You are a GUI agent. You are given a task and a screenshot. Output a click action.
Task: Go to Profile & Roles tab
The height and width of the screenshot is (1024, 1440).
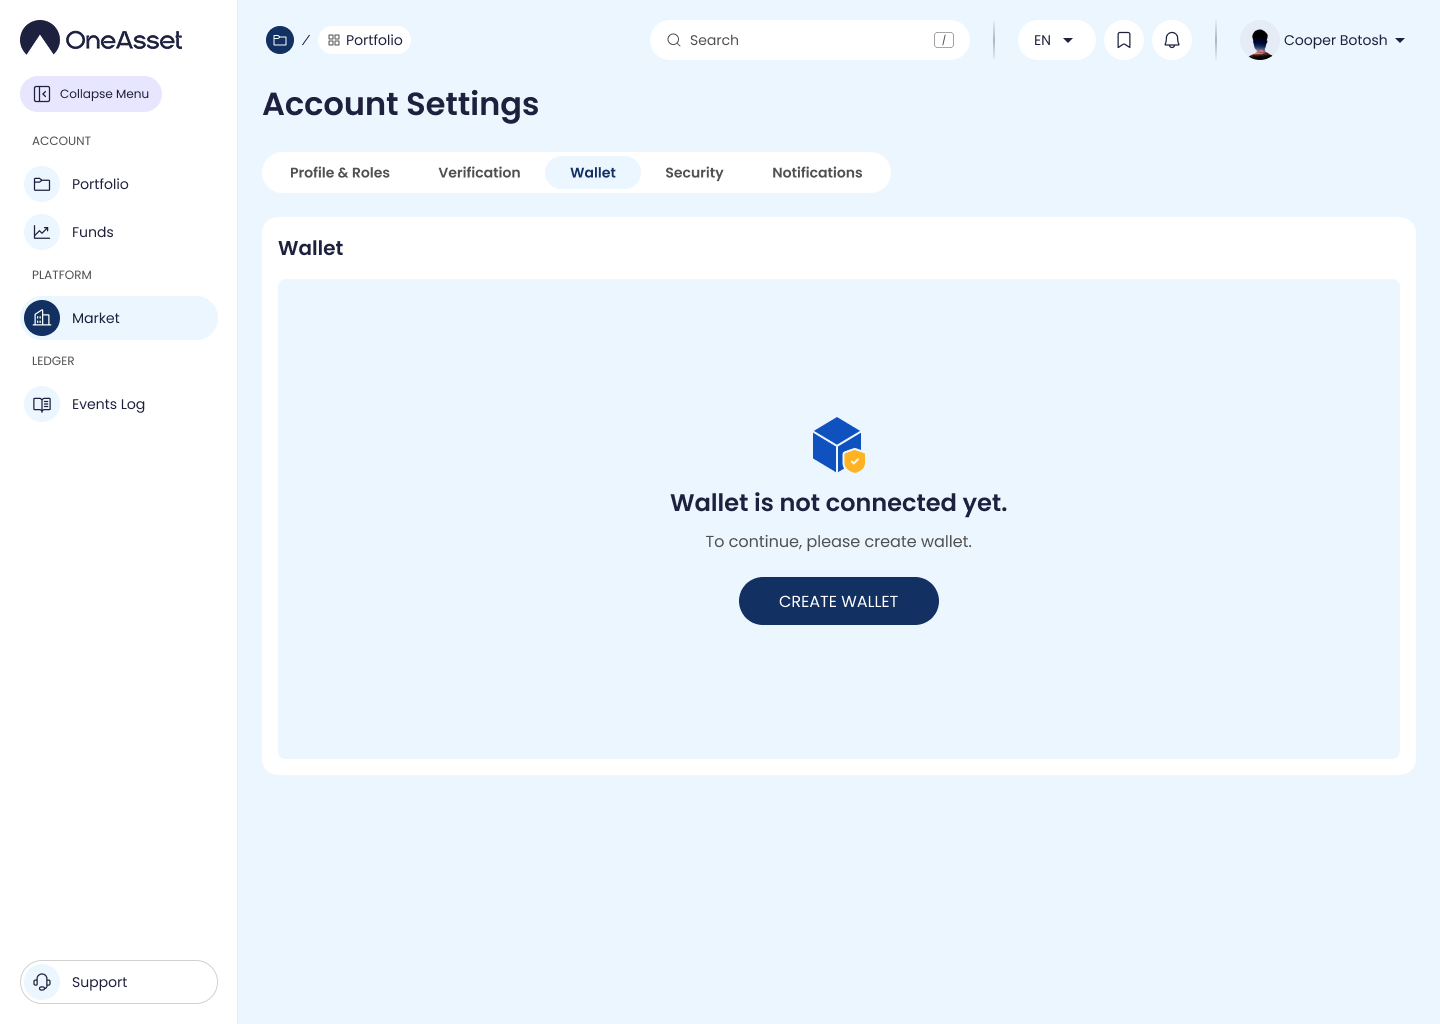(x=340, y=173)
